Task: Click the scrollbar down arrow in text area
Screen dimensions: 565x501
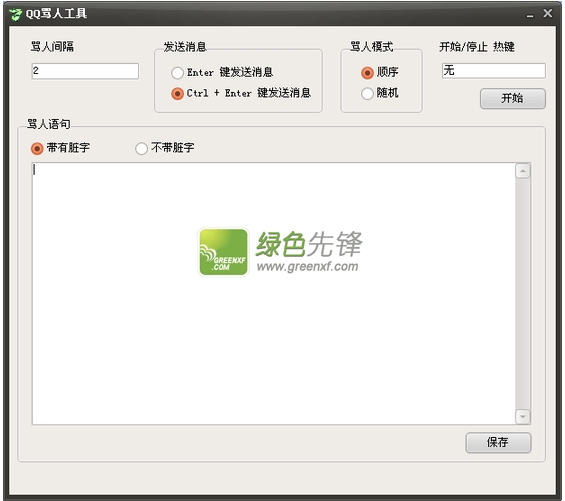Action: pyautogui.click(x=522, y=417)
